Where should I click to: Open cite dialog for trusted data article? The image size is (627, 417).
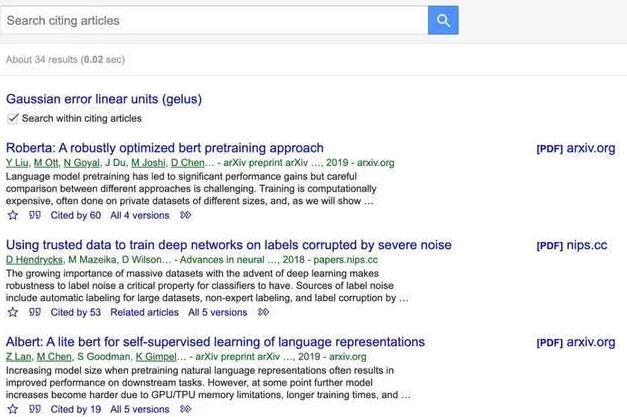35,312
